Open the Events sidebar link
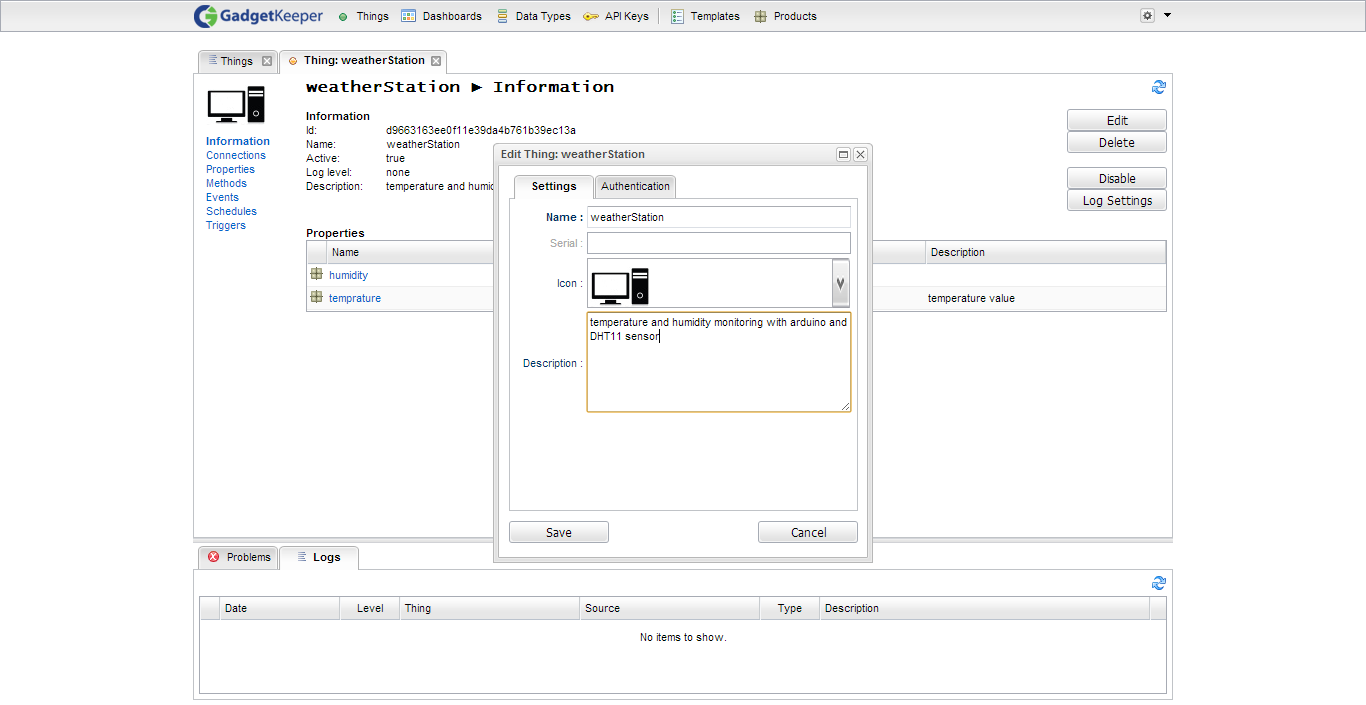 tap(222, 197)
